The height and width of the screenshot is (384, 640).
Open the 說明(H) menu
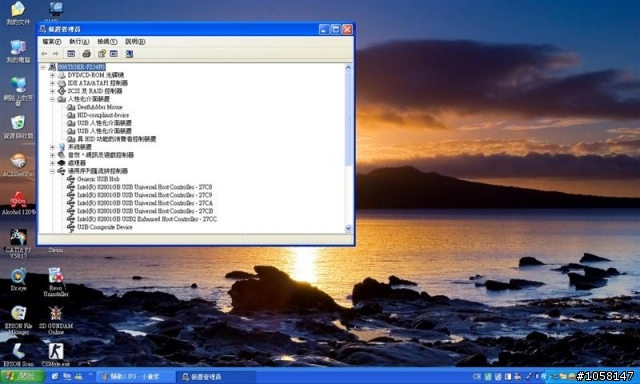(135, 42)
